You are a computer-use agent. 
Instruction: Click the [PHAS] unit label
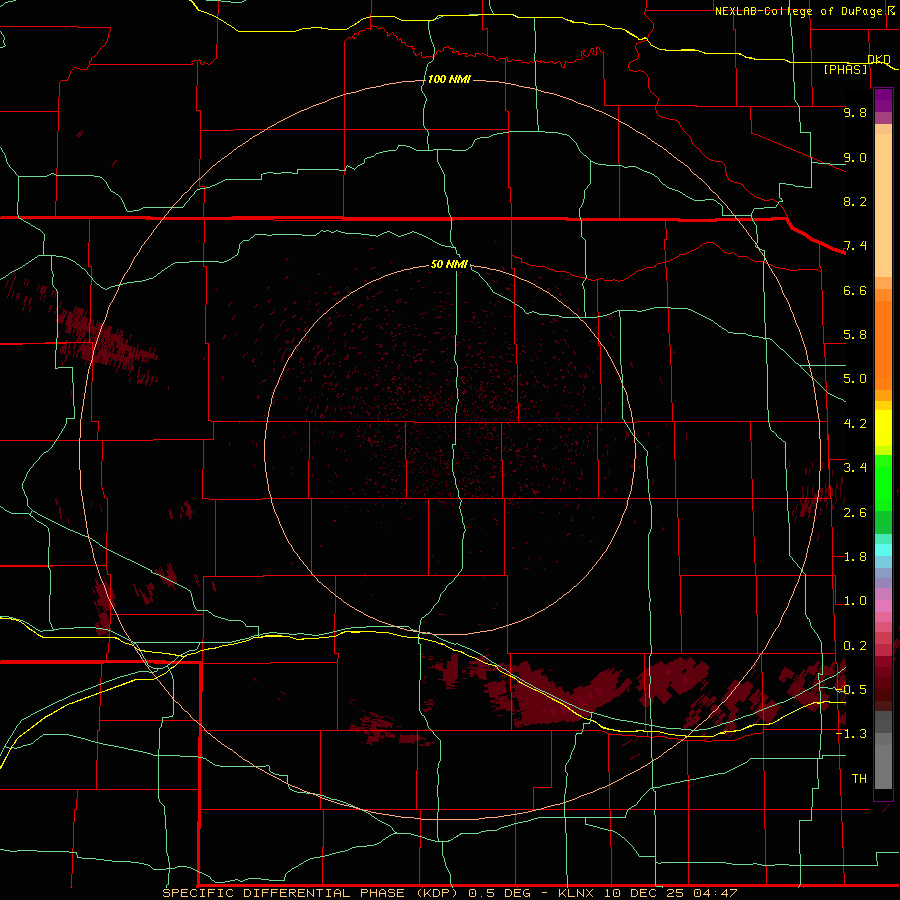click(845, 69)
